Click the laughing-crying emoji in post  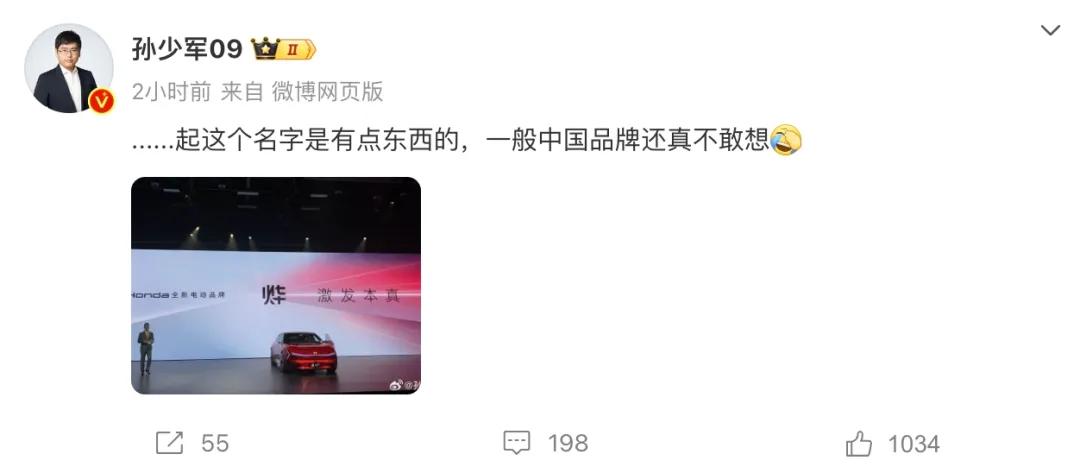pos(785,140)
